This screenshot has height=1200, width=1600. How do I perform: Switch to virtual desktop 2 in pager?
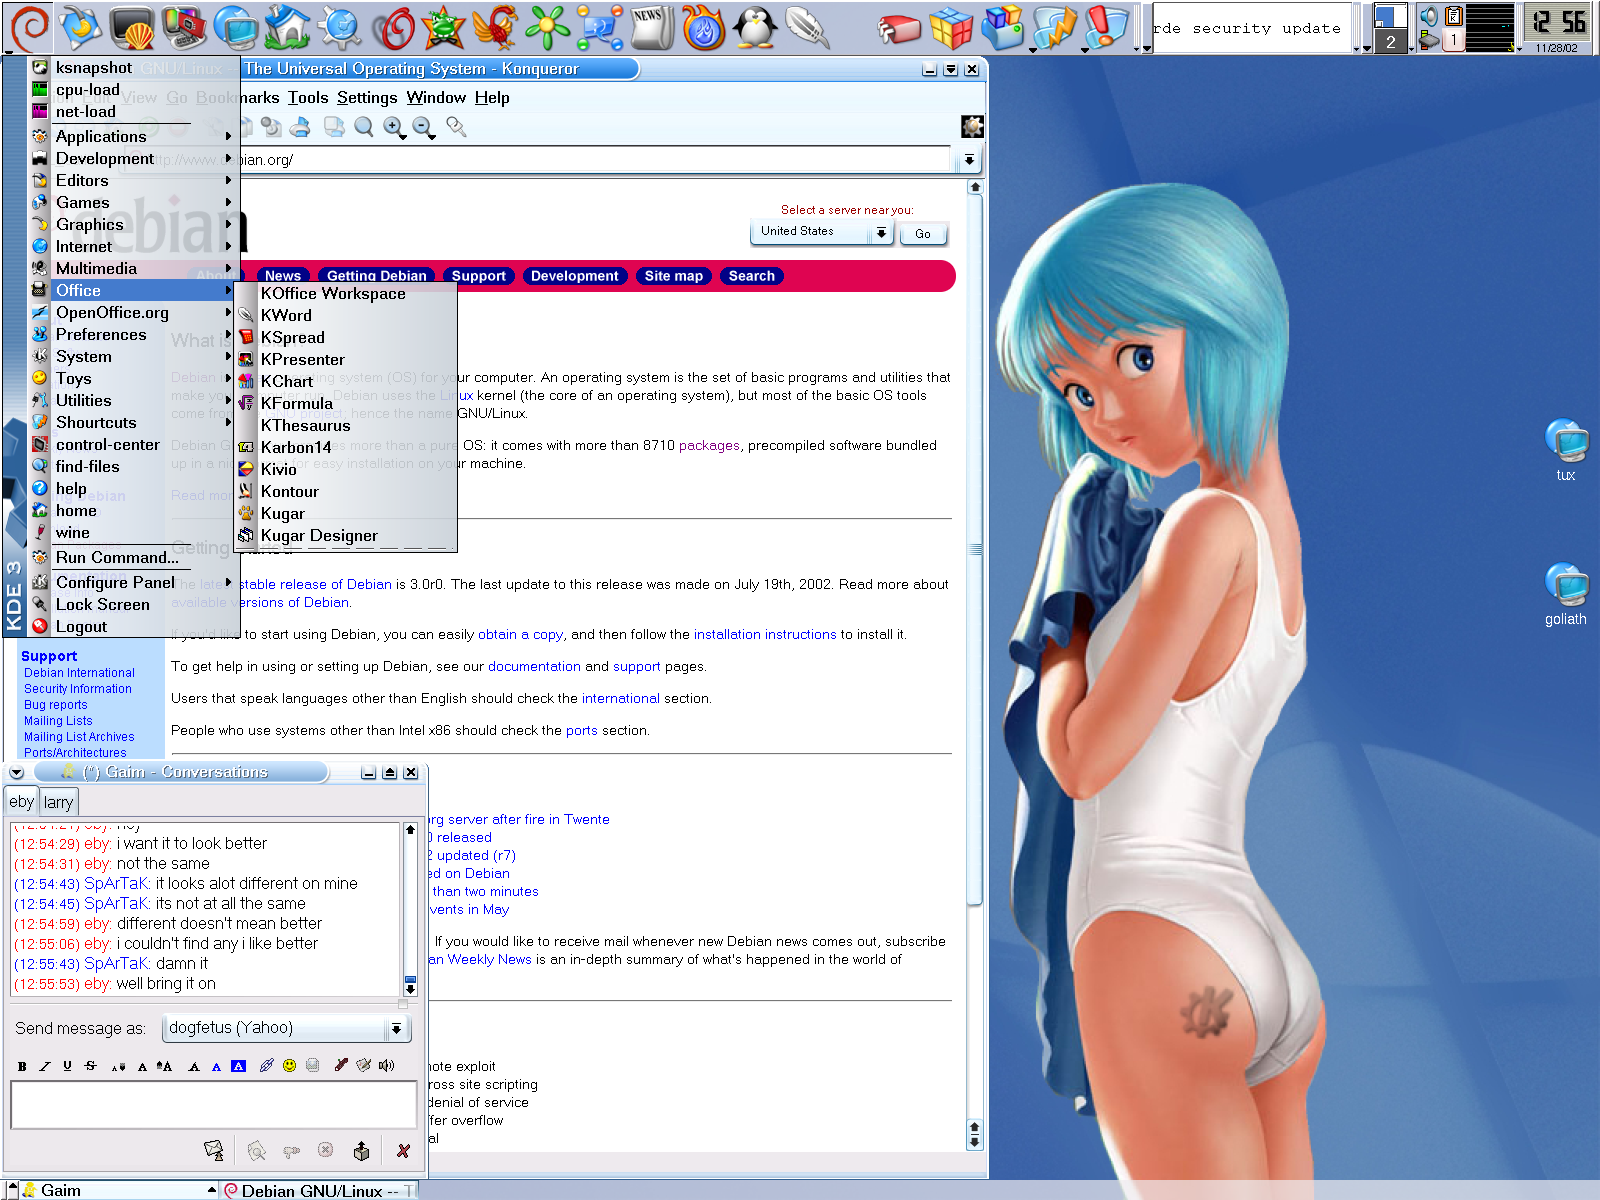[1390, 42]
